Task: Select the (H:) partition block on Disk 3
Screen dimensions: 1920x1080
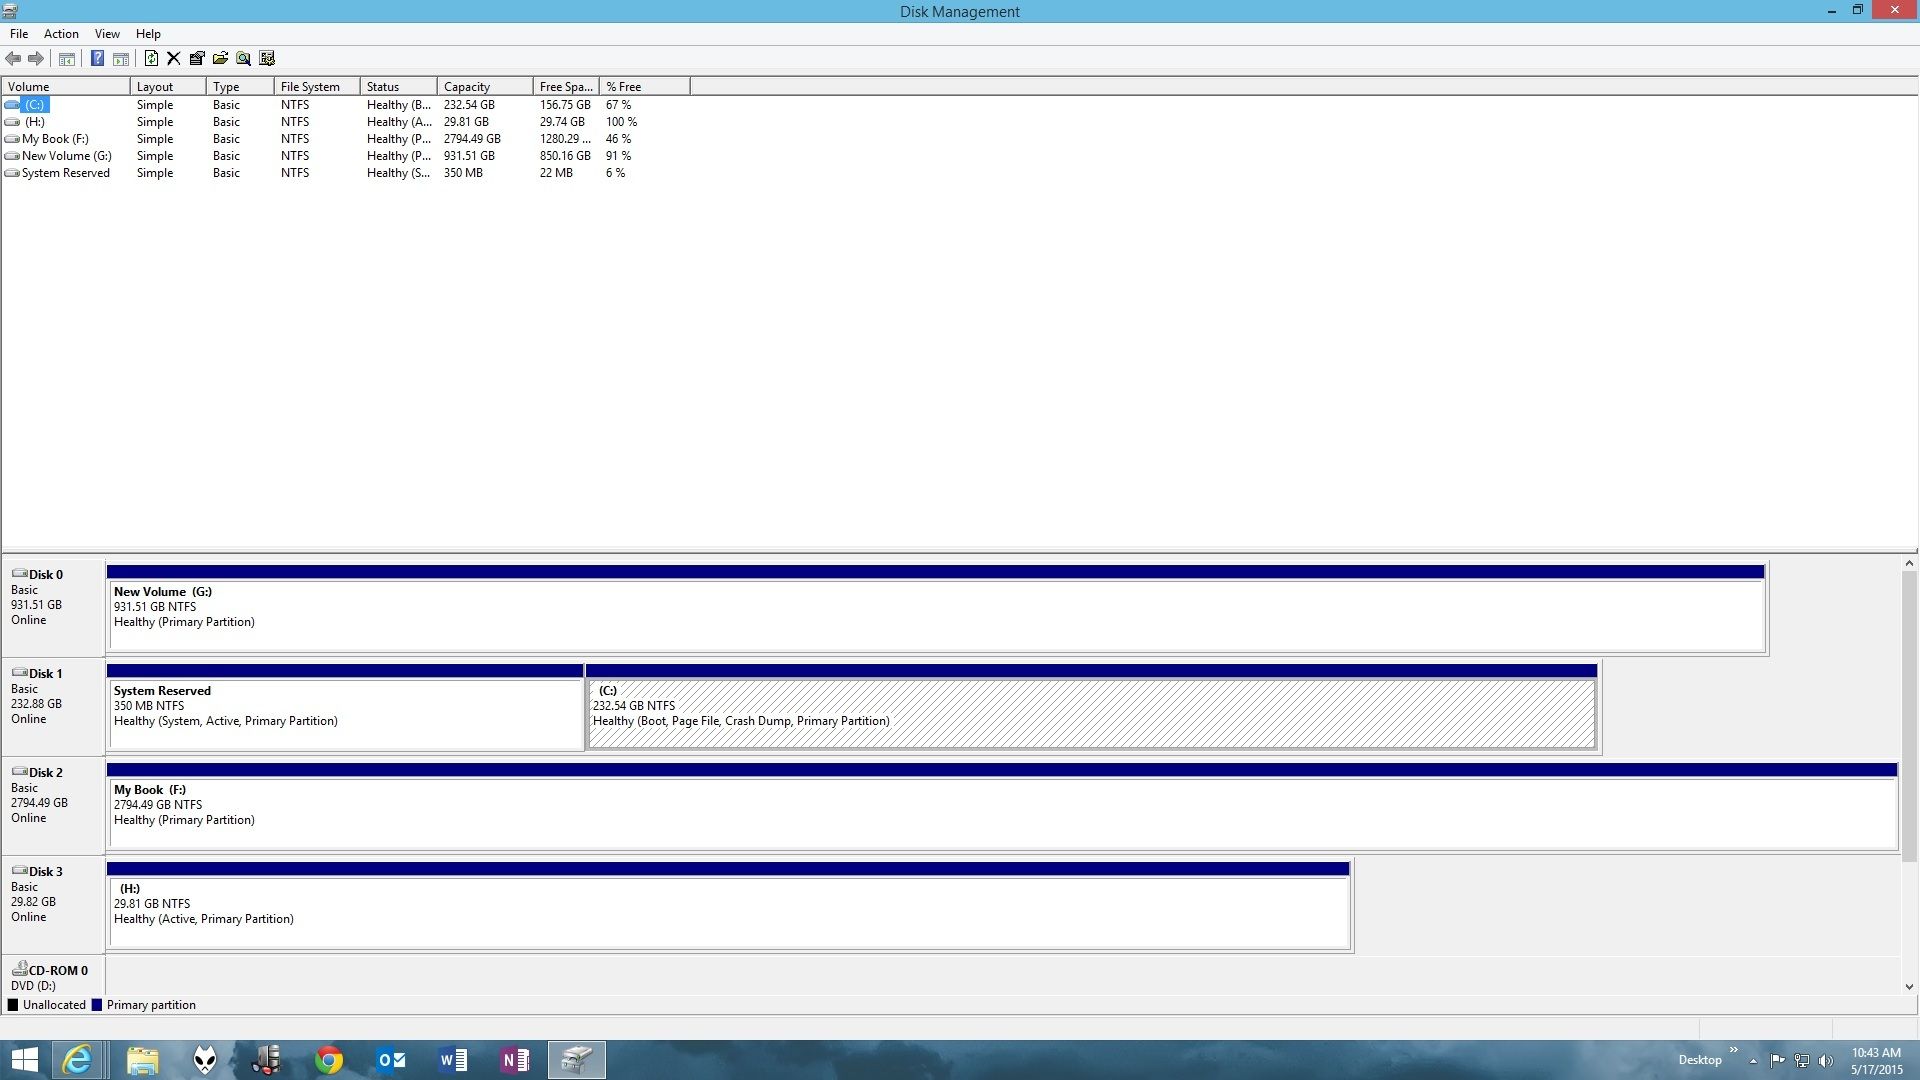Action: [x=728, y=905]
